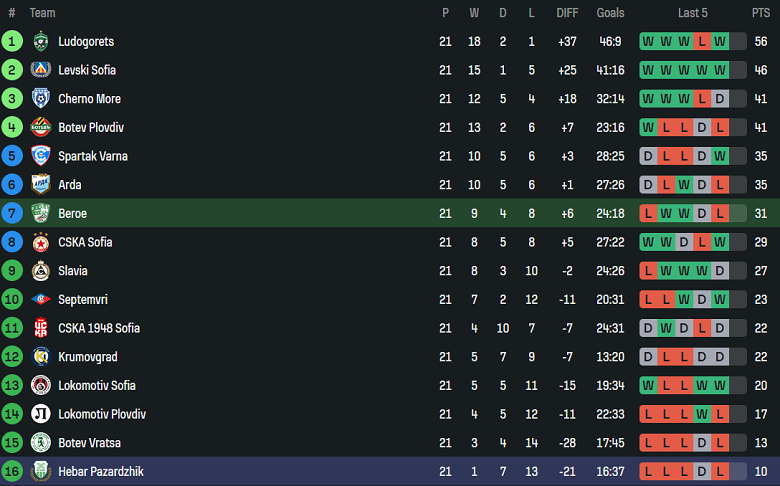The width and height of the screenshot is (780, 486).
Task: Click the Levski Sofia club crest
Action: [x=41, y=70]
